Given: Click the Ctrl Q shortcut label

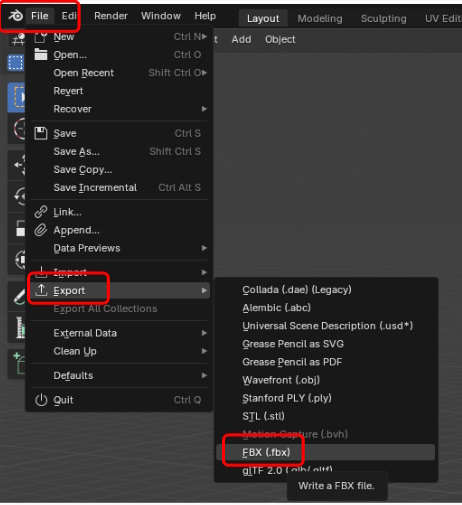Looking at the screenshot, I should pos(187,400).
